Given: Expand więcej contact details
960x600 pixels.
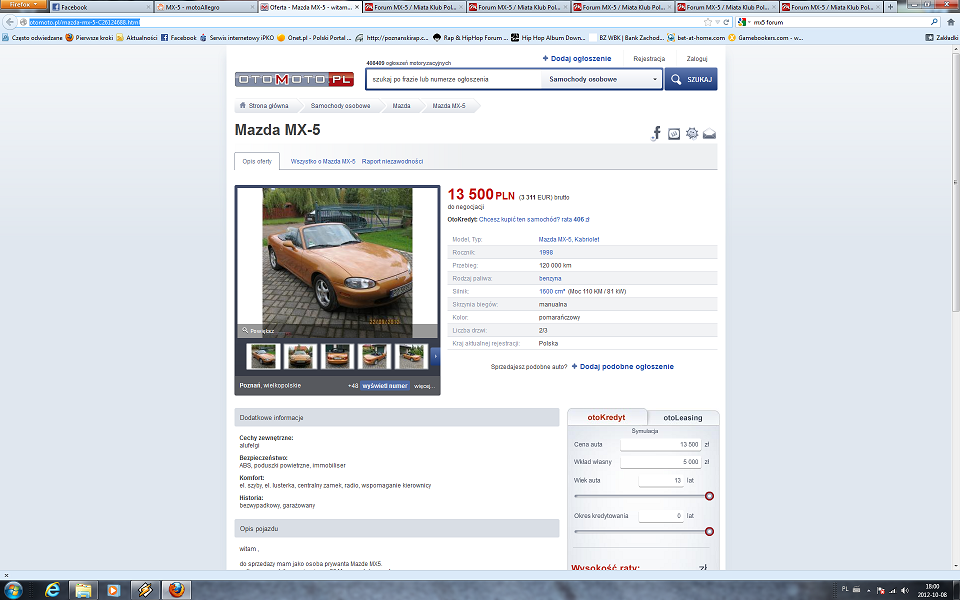Looking at the screenshot, I should (424, 386).
